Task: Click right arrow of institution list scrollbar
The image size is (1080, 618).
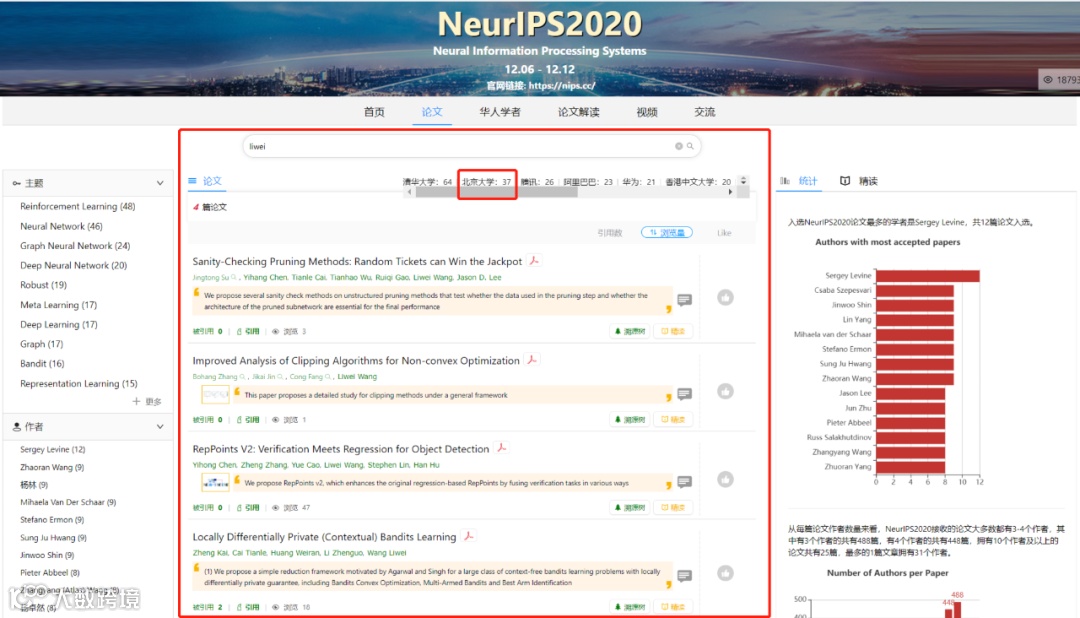Action: pyautogui.click(x=731, y=192)
